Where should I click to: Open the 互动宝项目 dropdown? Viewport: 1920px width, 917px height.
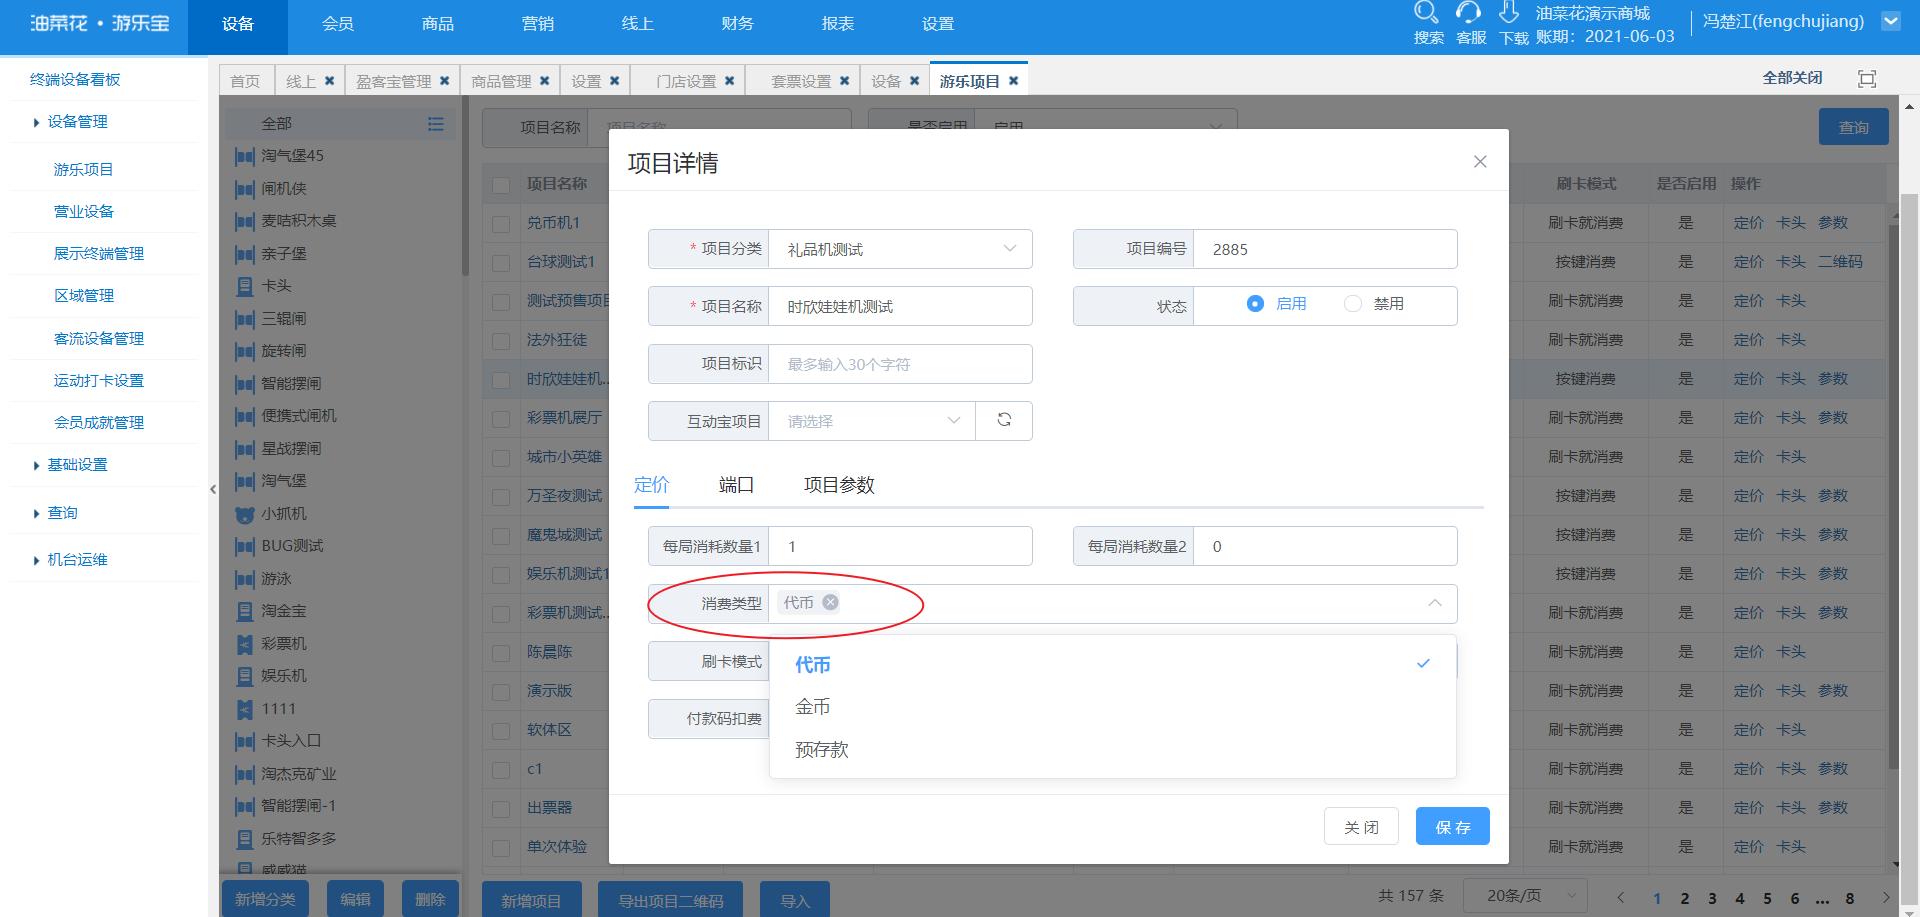point(872,421)
